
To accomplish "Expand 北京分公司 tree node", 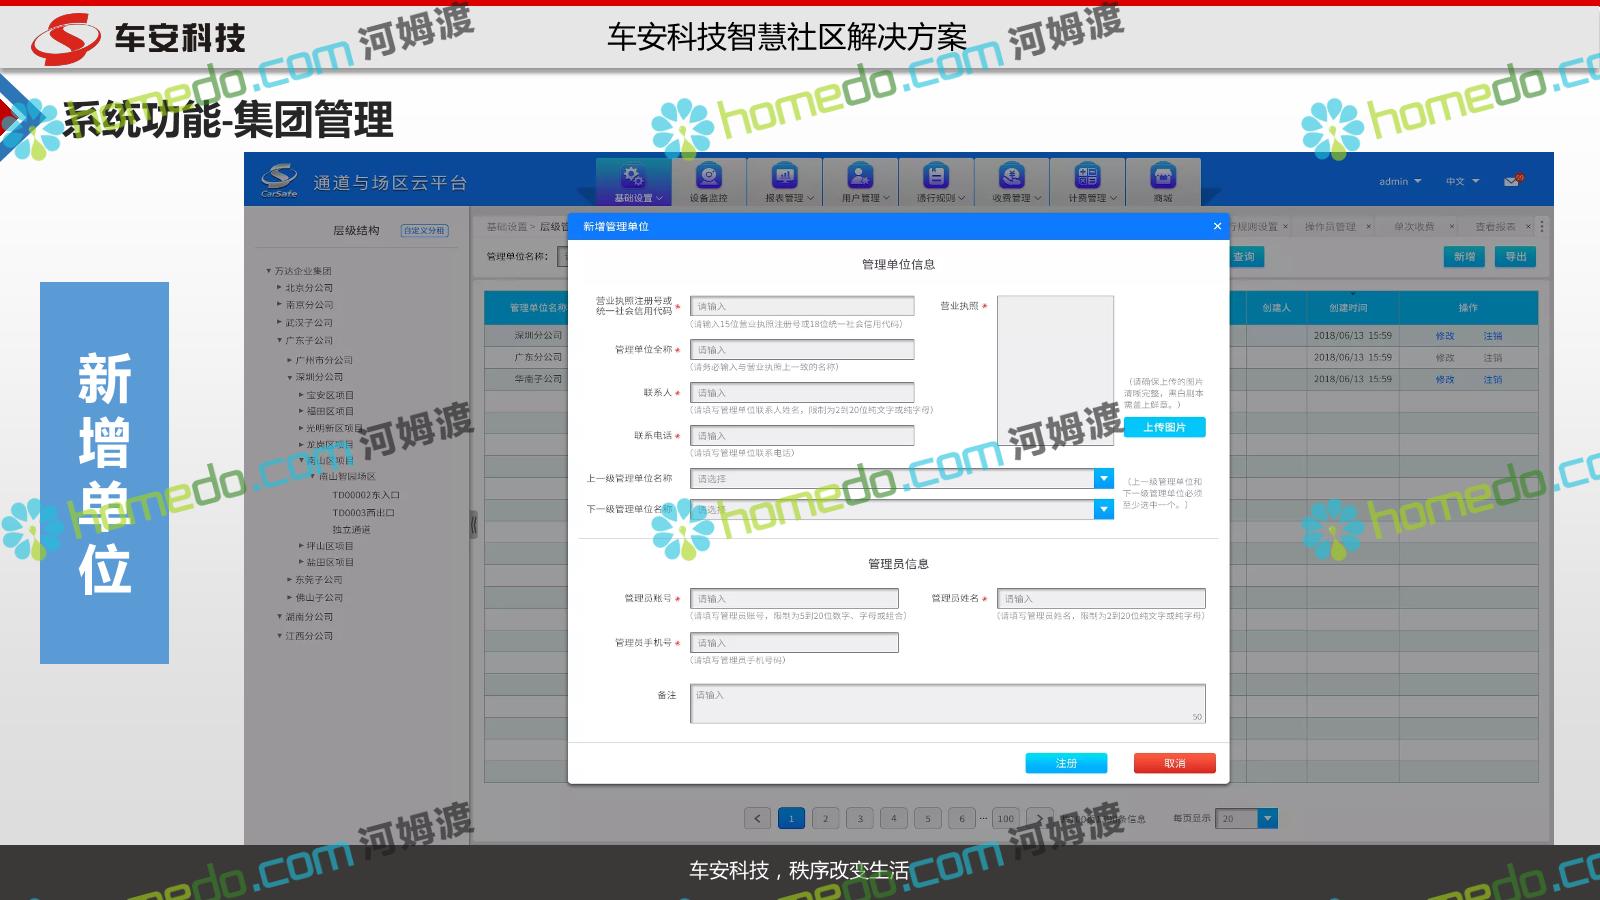I will [279, 288].
